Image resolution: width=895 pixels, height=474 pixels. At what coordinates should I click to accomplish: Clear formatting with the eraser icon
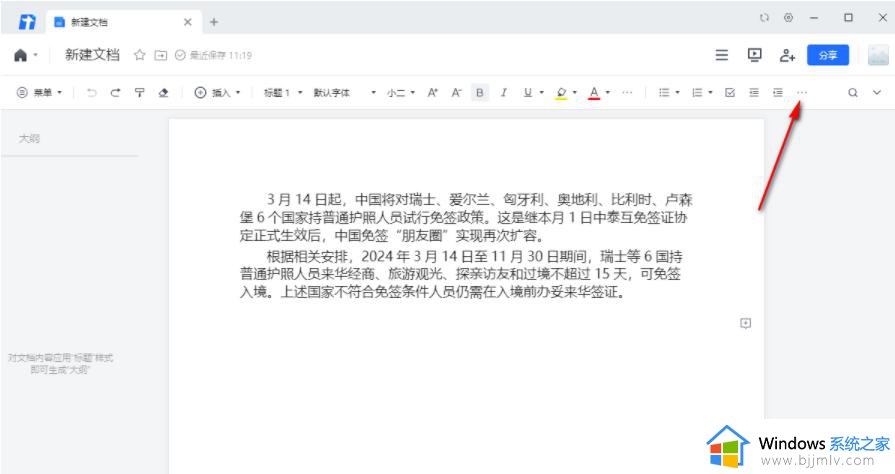(x=163, y=93)
